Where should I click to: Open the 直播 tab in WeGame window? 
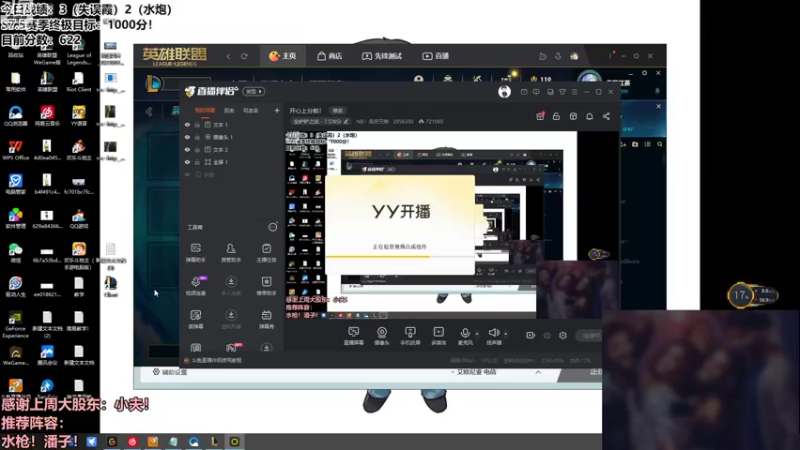point(436,56)
